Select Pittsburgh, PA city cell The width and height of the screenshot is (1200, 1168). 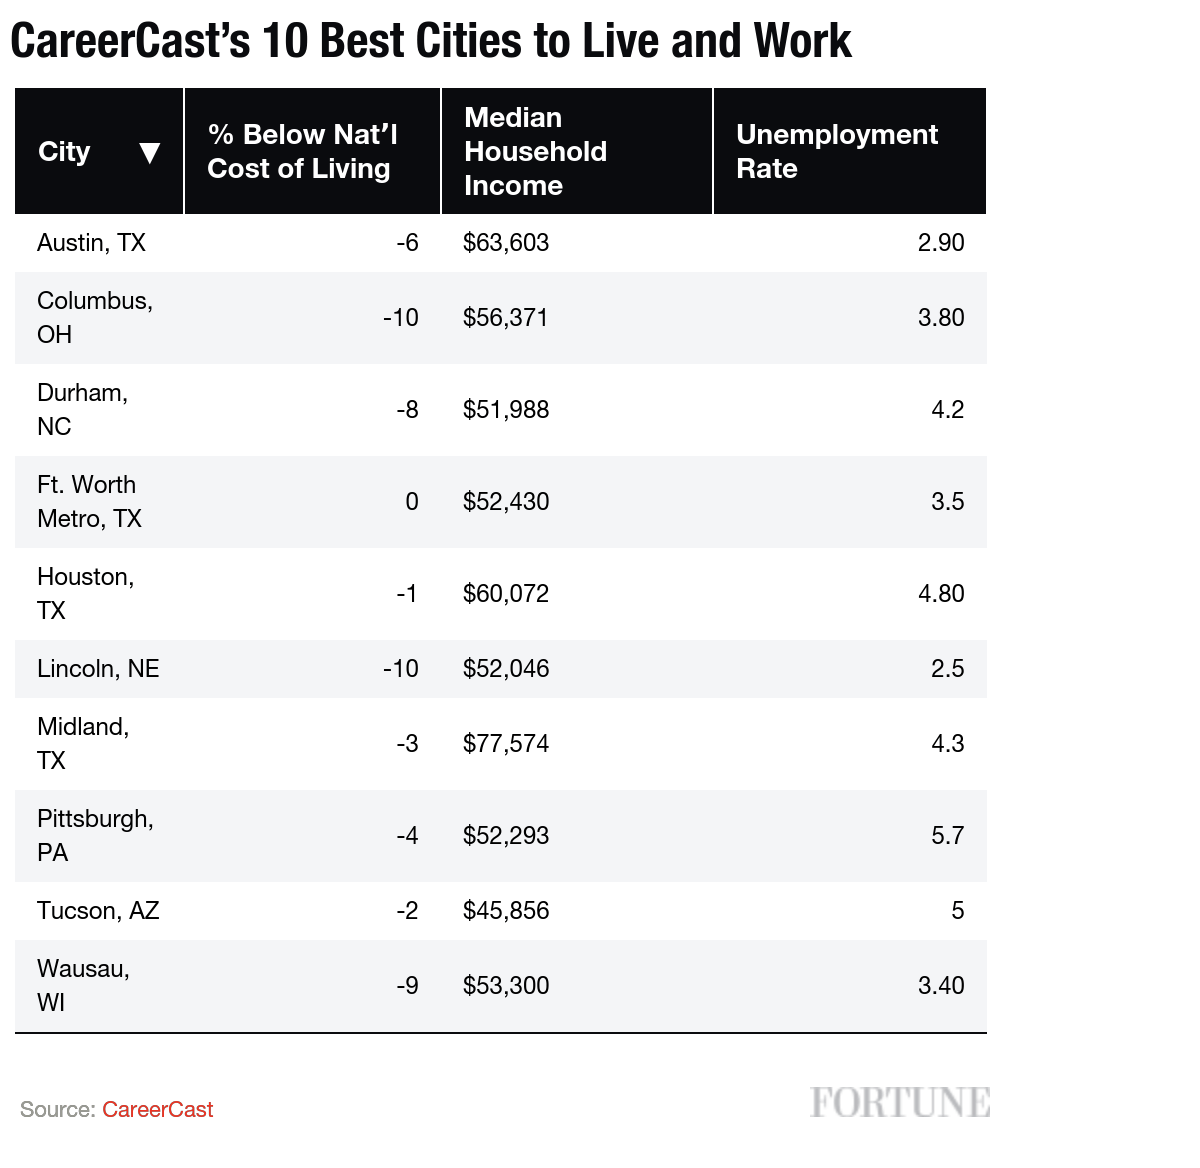coord(99,836)
